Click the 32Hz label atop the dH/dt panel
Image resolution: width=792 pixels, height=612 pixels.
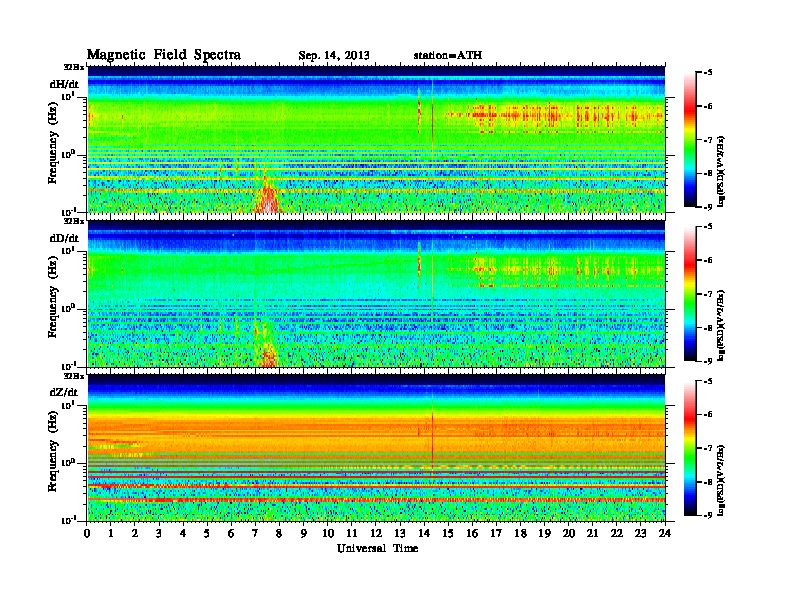[x=74, y=67]
